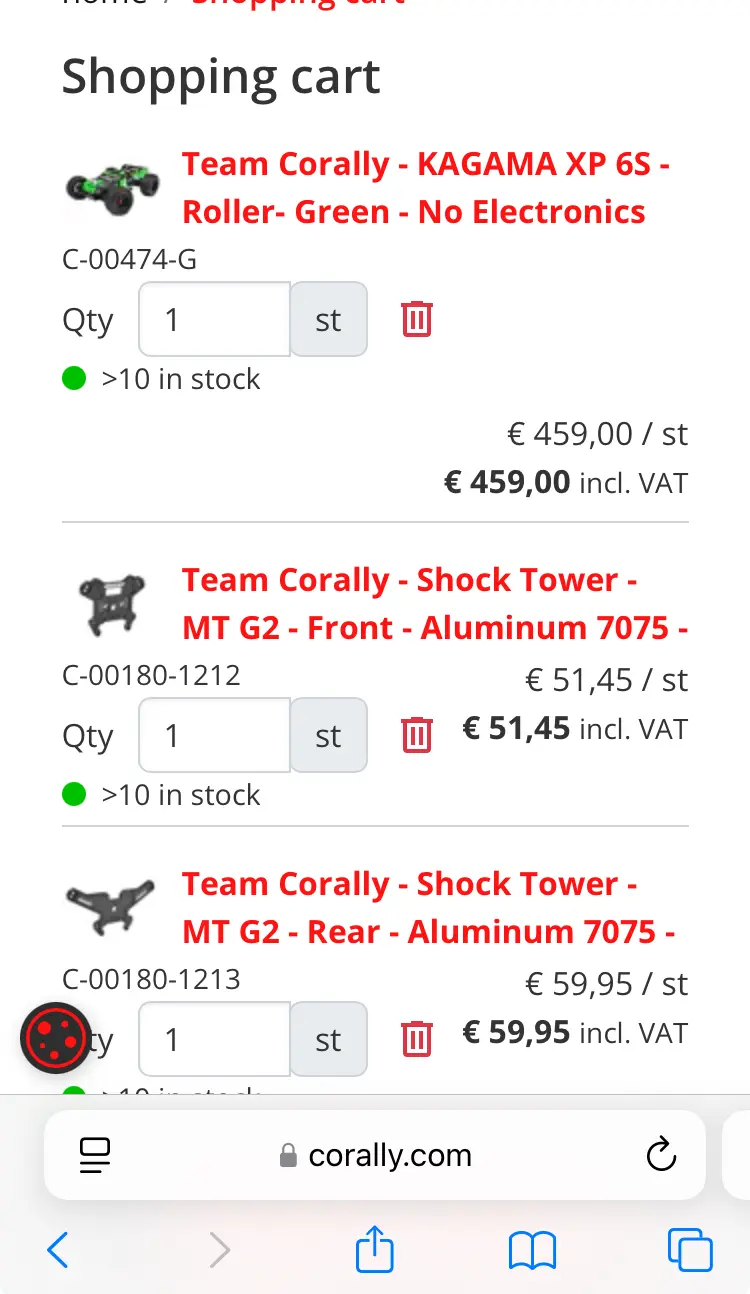View the green KAGAMA truck thumbnail

pyautogui.click(x=111, y=188)
